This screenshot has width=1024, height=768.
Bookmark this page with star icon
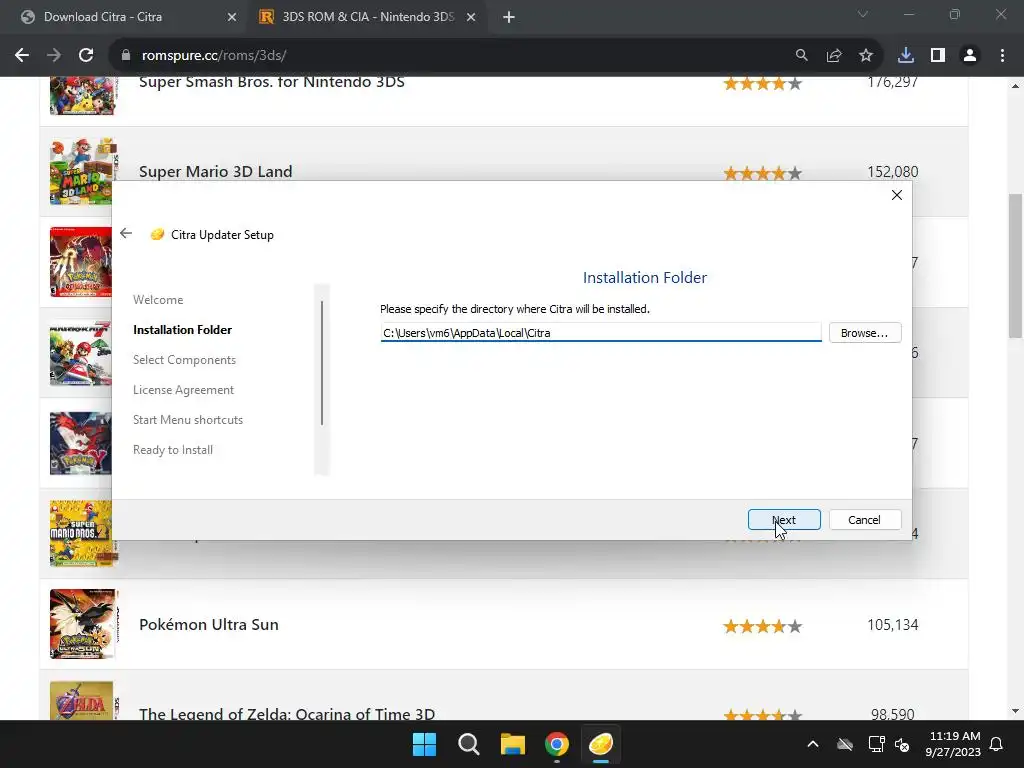point(865,56)
